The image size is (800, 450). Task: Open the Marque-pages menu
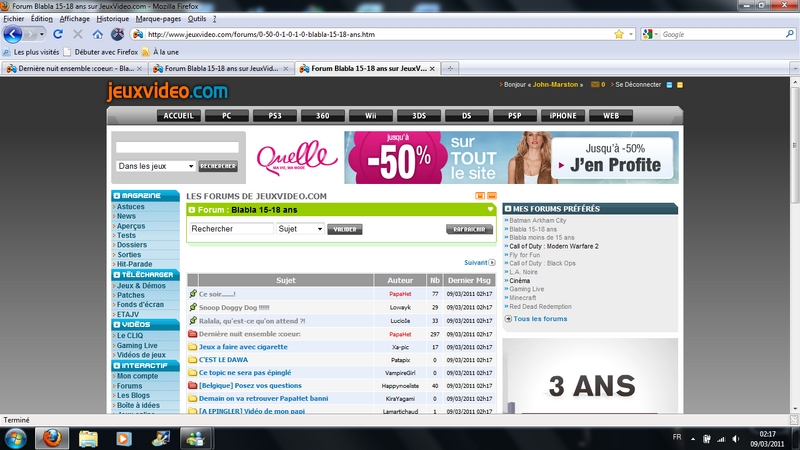tap(158, 19)
